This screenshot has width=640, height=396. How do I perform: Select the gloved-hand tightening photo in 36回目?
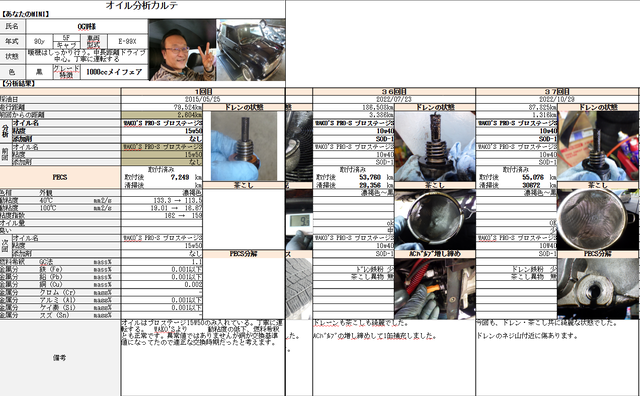coord(435,289)
